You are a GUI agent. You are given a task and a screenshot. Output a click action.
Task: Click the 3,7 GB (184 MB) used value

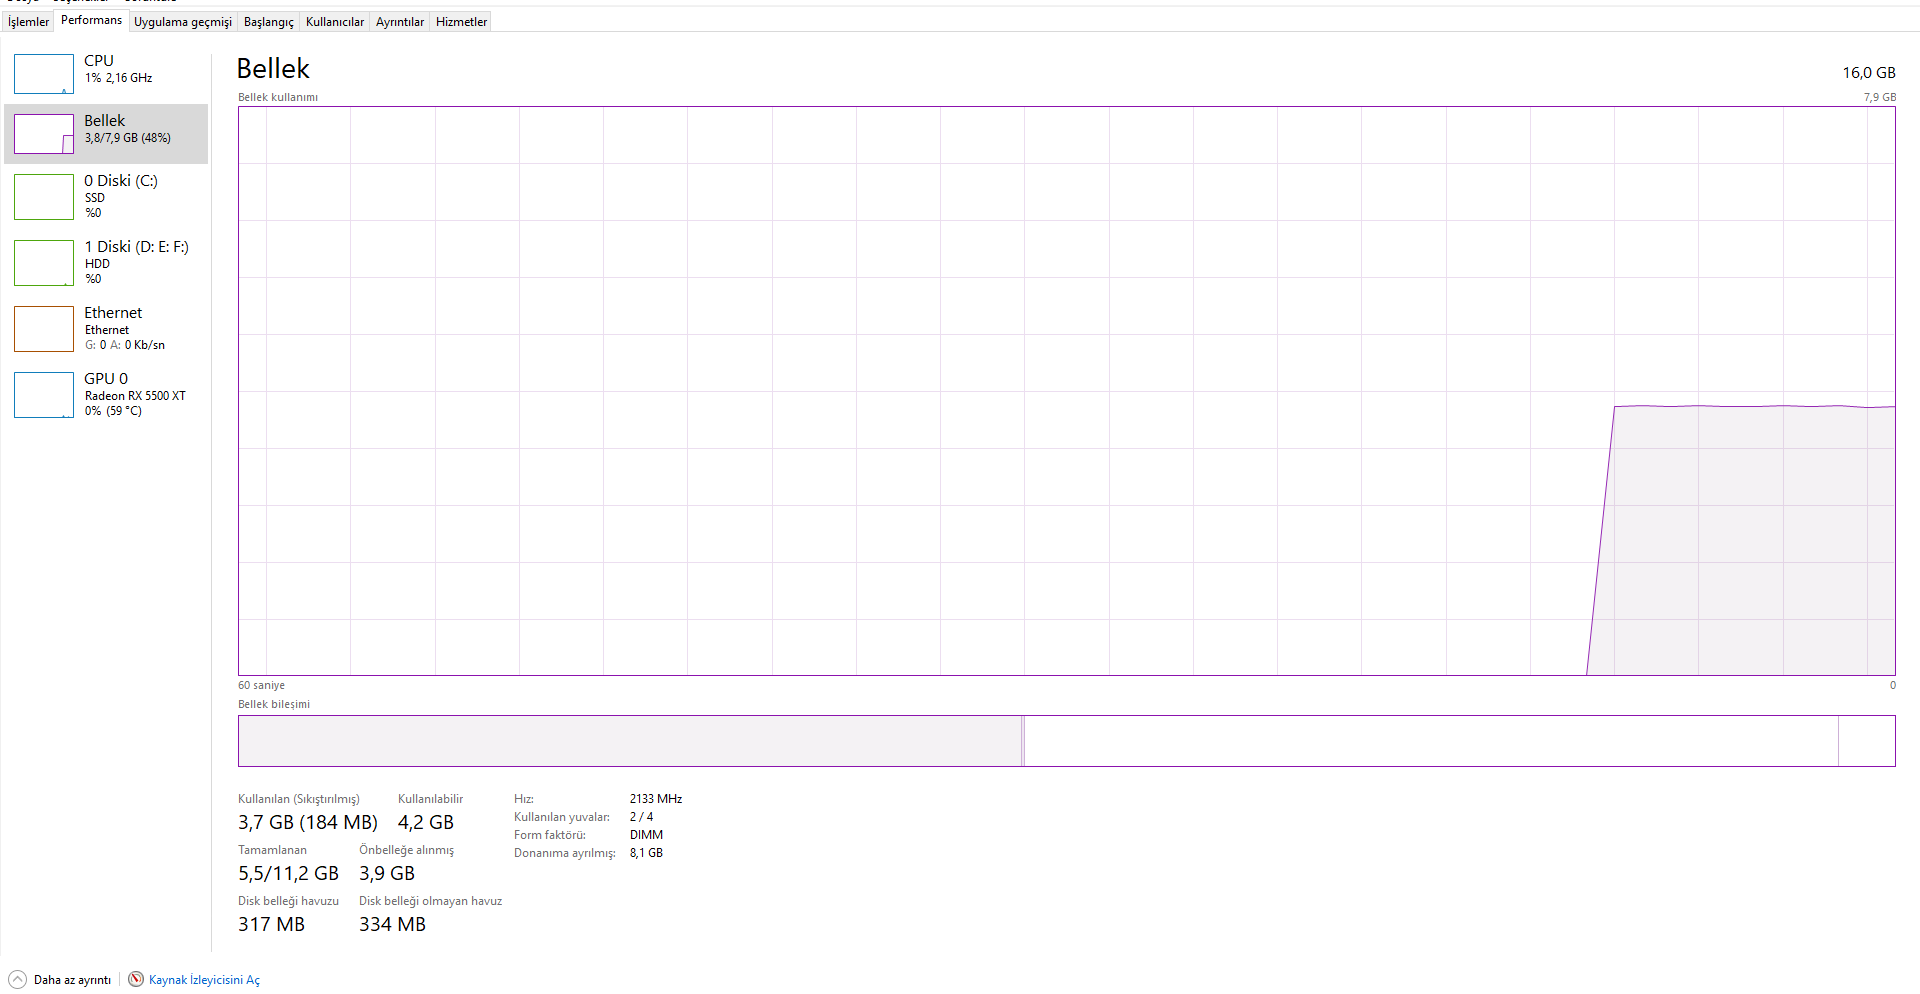click(308, 823)
